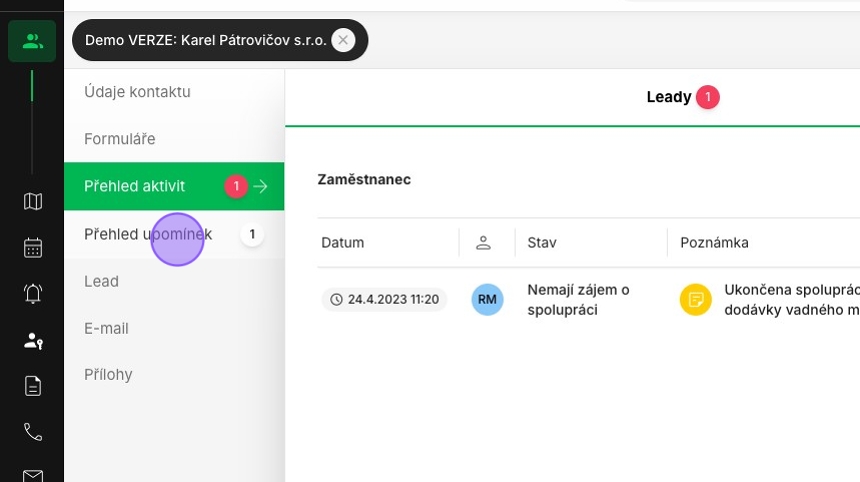The height and width of the screenshot is (482, 860).
Task: Open the contacts icon in sidebar
Action: tap(32, 41)
